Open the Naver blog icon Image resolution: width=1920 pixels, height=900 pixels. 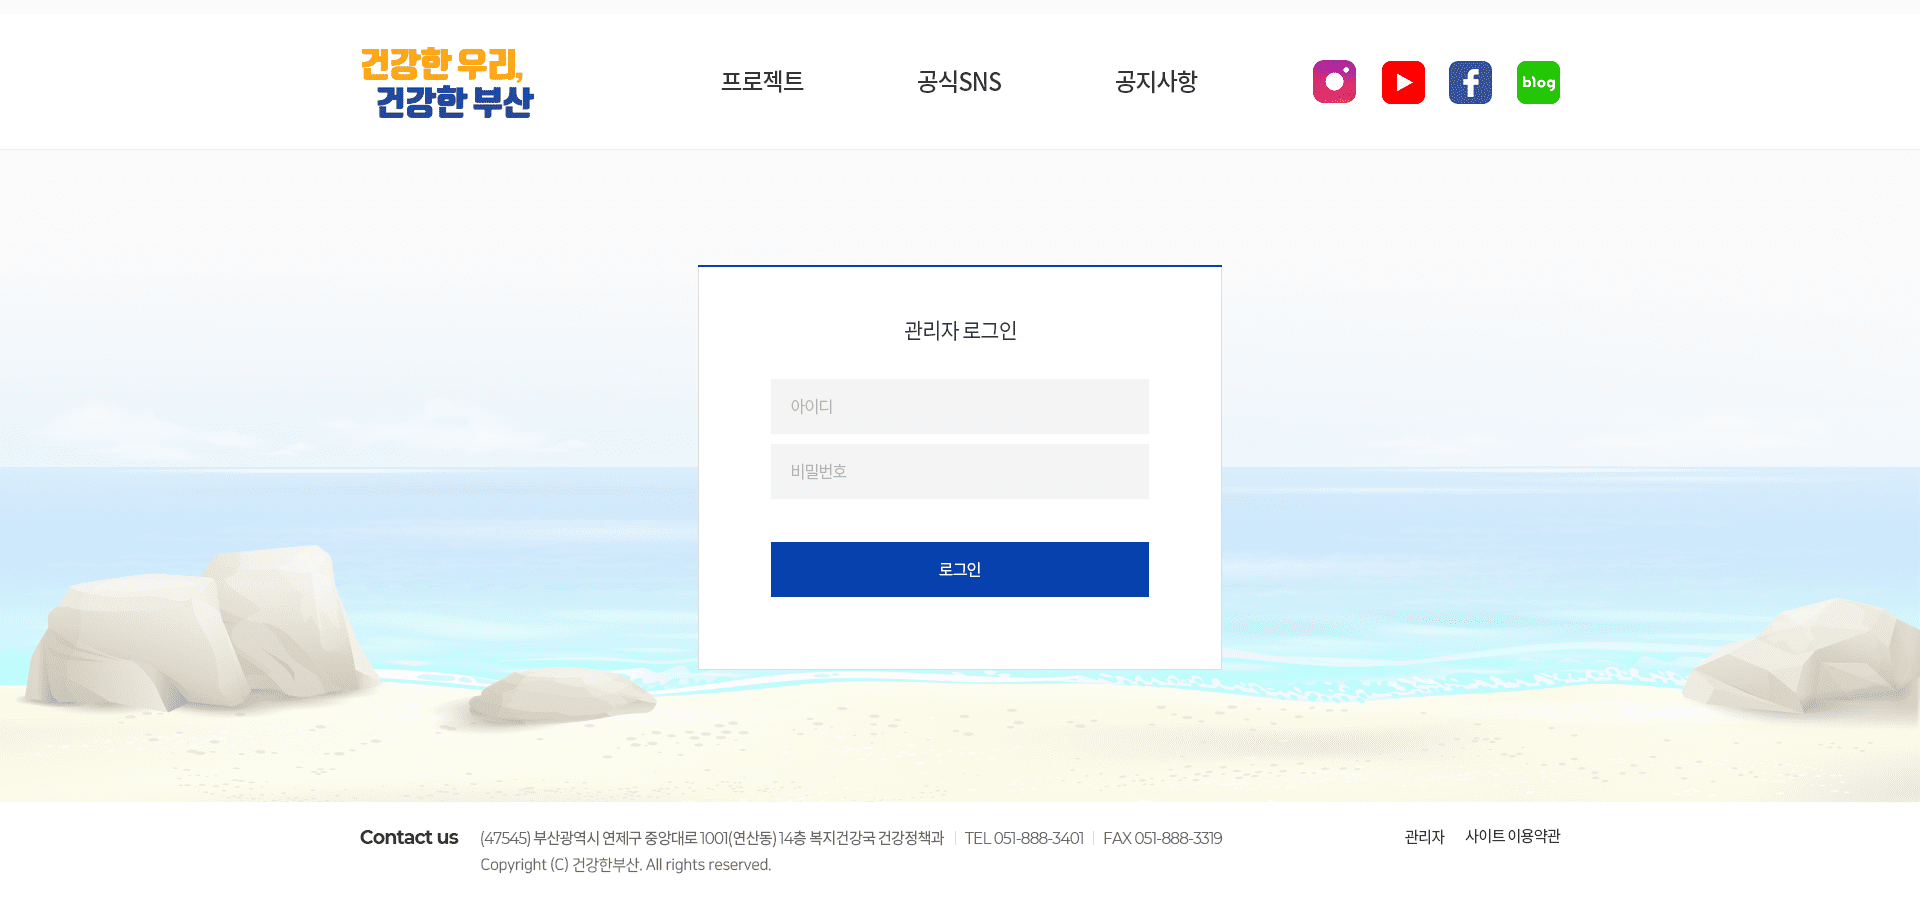[x=1538, y=82]
